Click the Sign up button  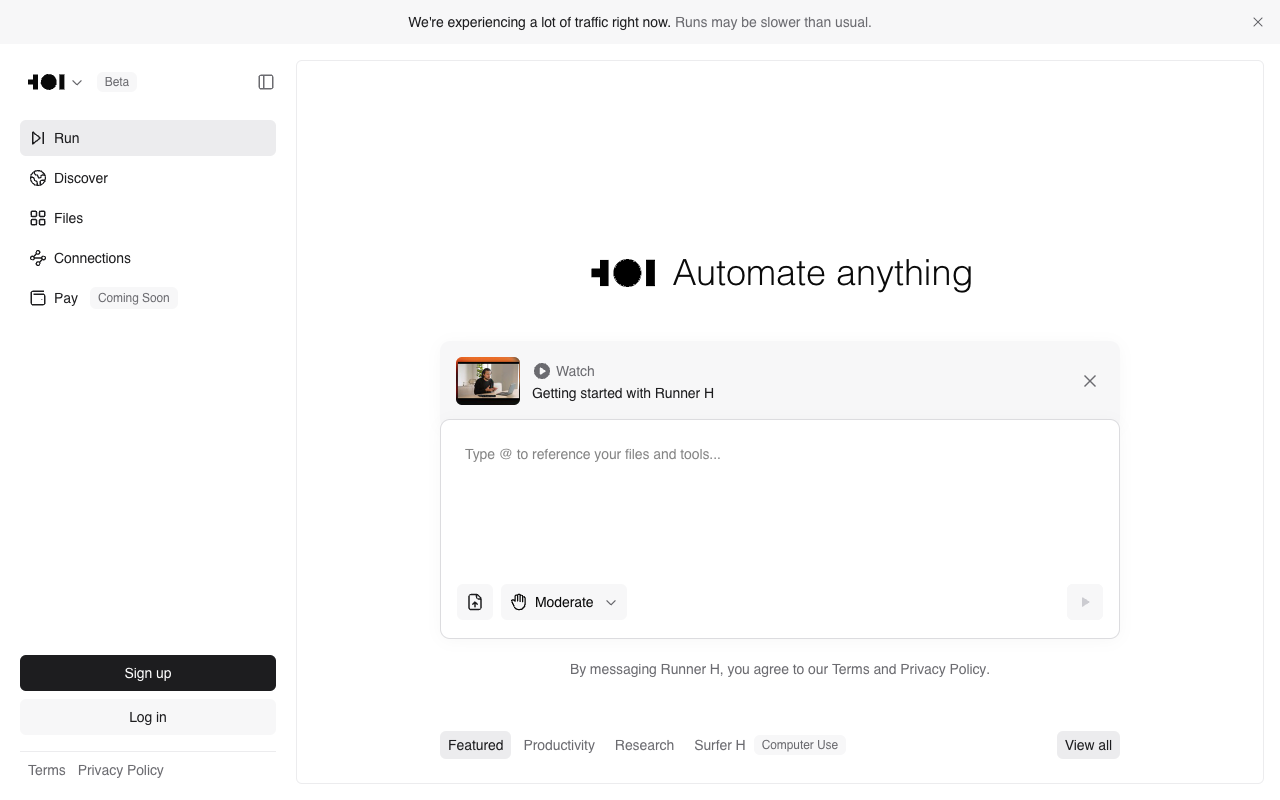coord(148,673)
